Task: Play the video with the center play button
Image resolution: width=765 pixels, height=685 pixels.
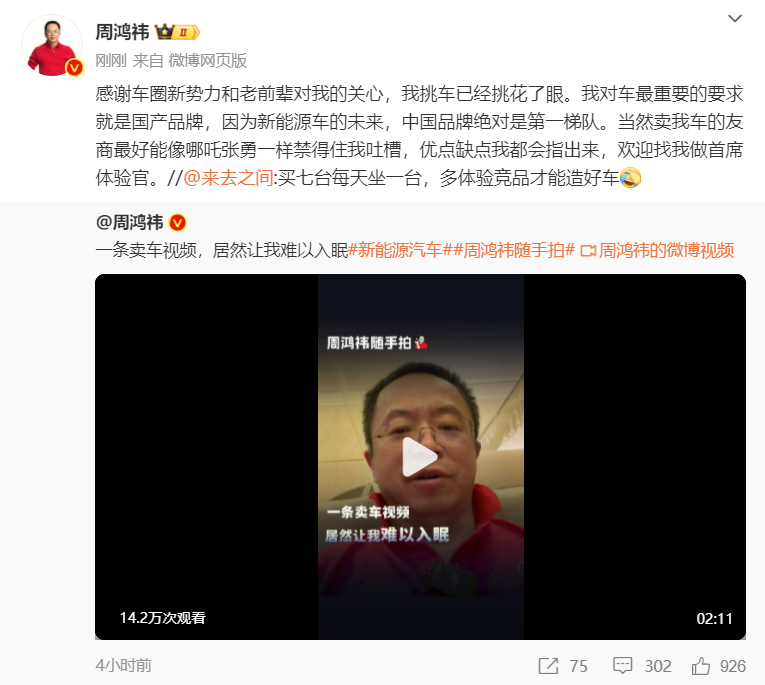Action: click(420, 457)
